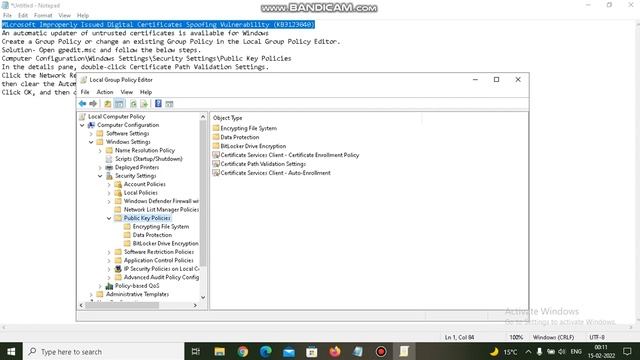Expand the Deployed Printers node
Screen dimensions: 640x360
coord(100,168)
